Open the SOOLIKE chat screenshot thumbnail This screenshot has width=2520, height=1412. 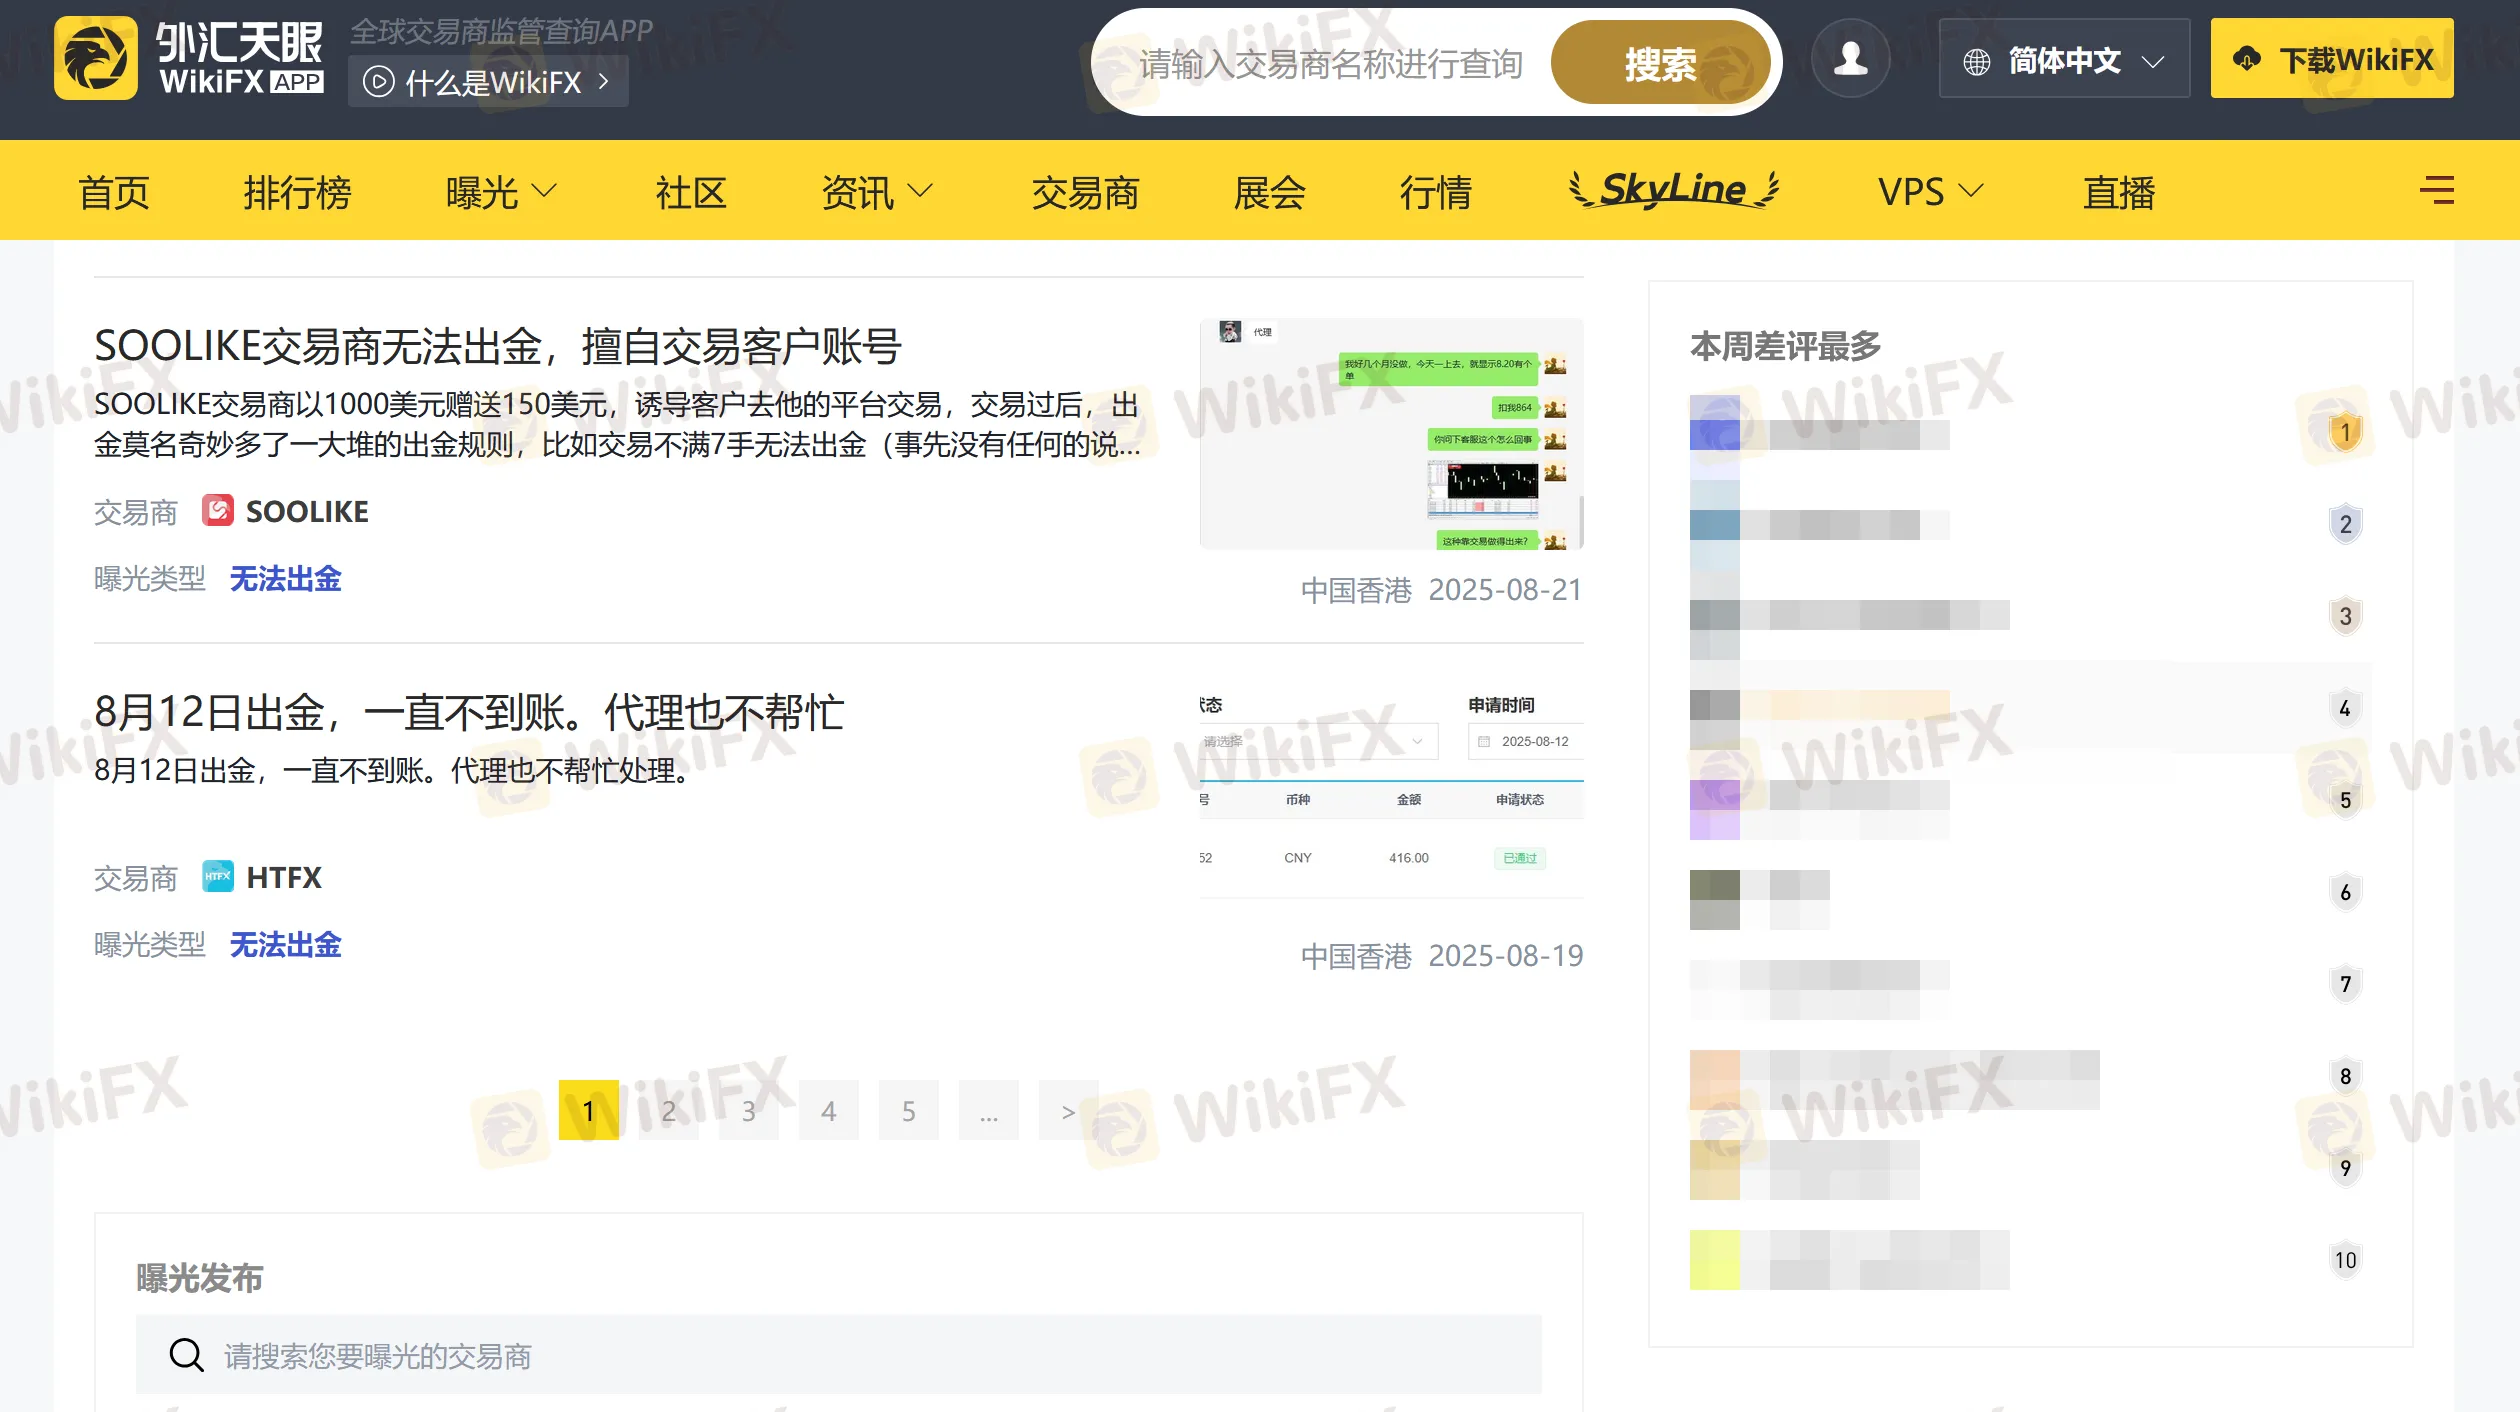click(1391, 434)
